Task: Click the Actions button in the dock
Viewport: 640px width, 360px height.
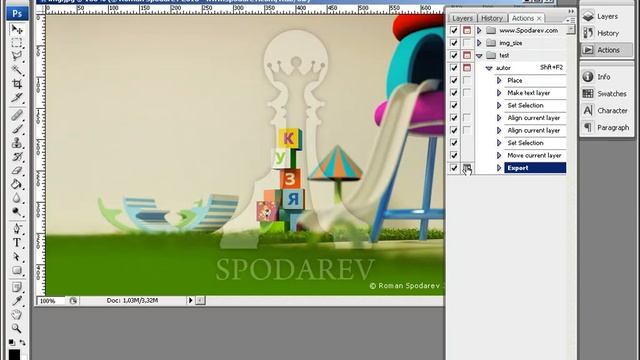Action: click(x=607, y=50)
